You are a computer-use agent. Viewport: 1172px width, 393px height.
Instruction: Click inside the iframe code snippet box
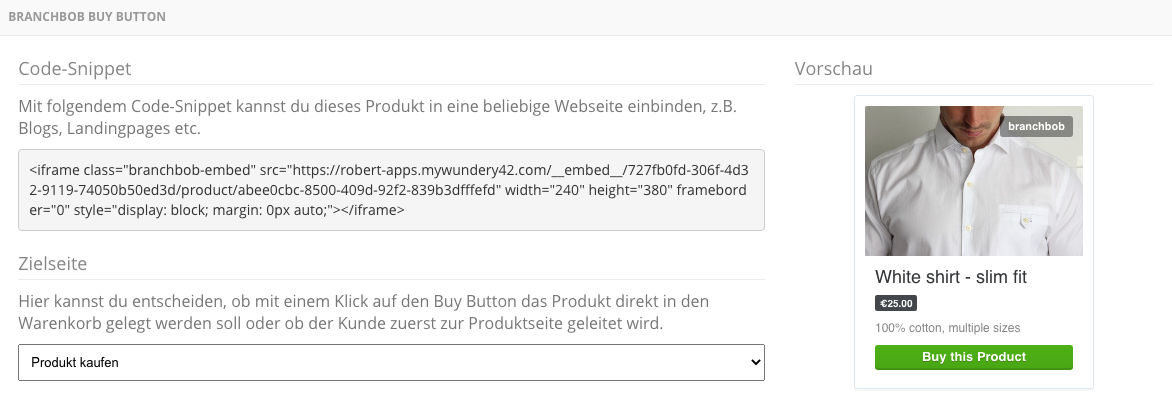click(x=391, y=190)
